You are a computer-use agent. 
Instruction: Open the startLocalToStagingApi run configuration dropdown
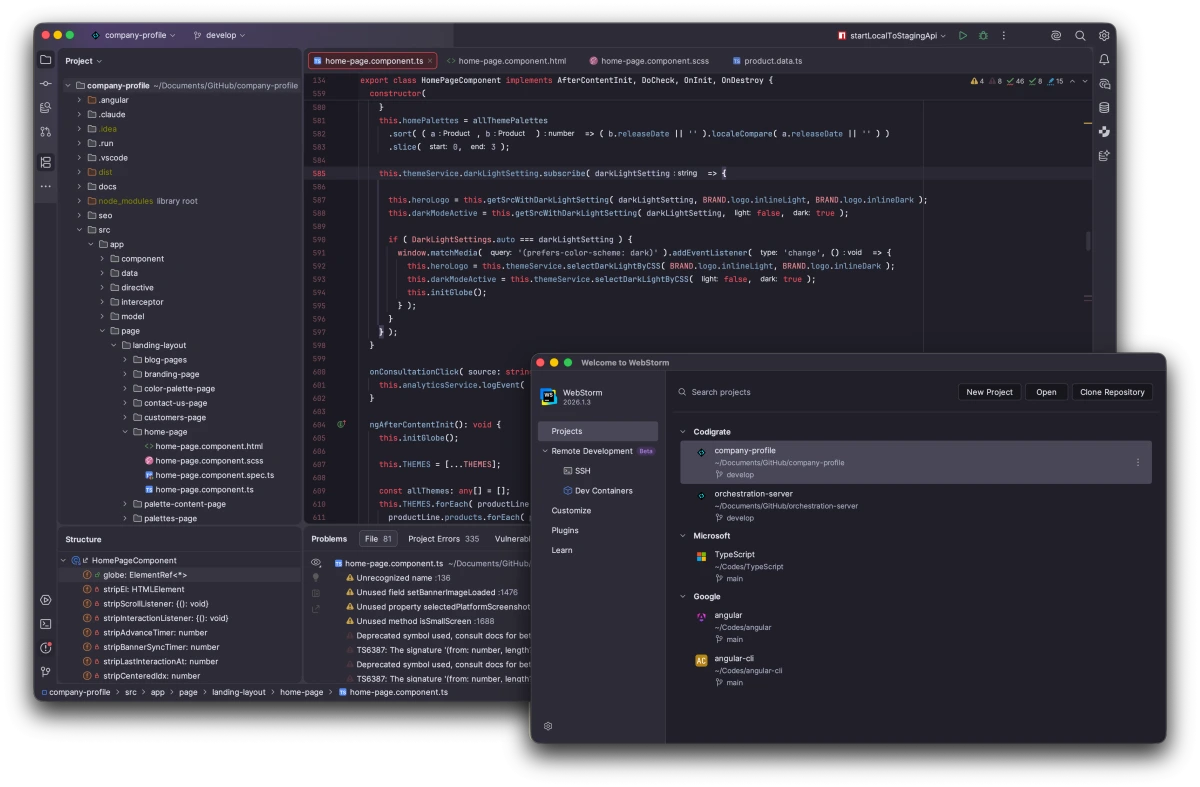click(x=892, y=35)
